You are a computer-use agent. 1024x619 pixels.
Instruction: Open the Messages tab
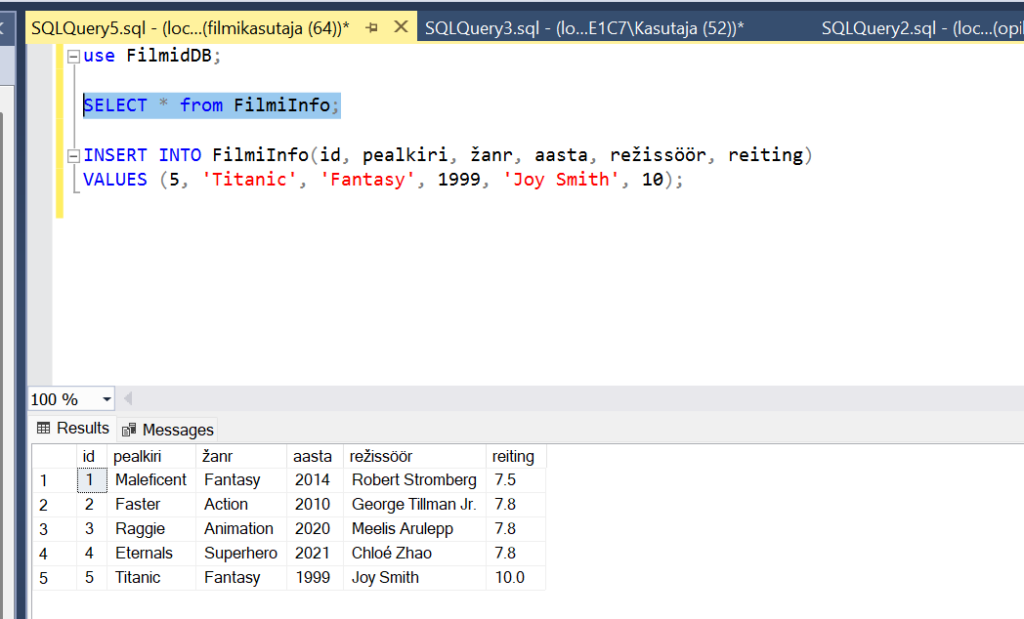pos(168,430)
